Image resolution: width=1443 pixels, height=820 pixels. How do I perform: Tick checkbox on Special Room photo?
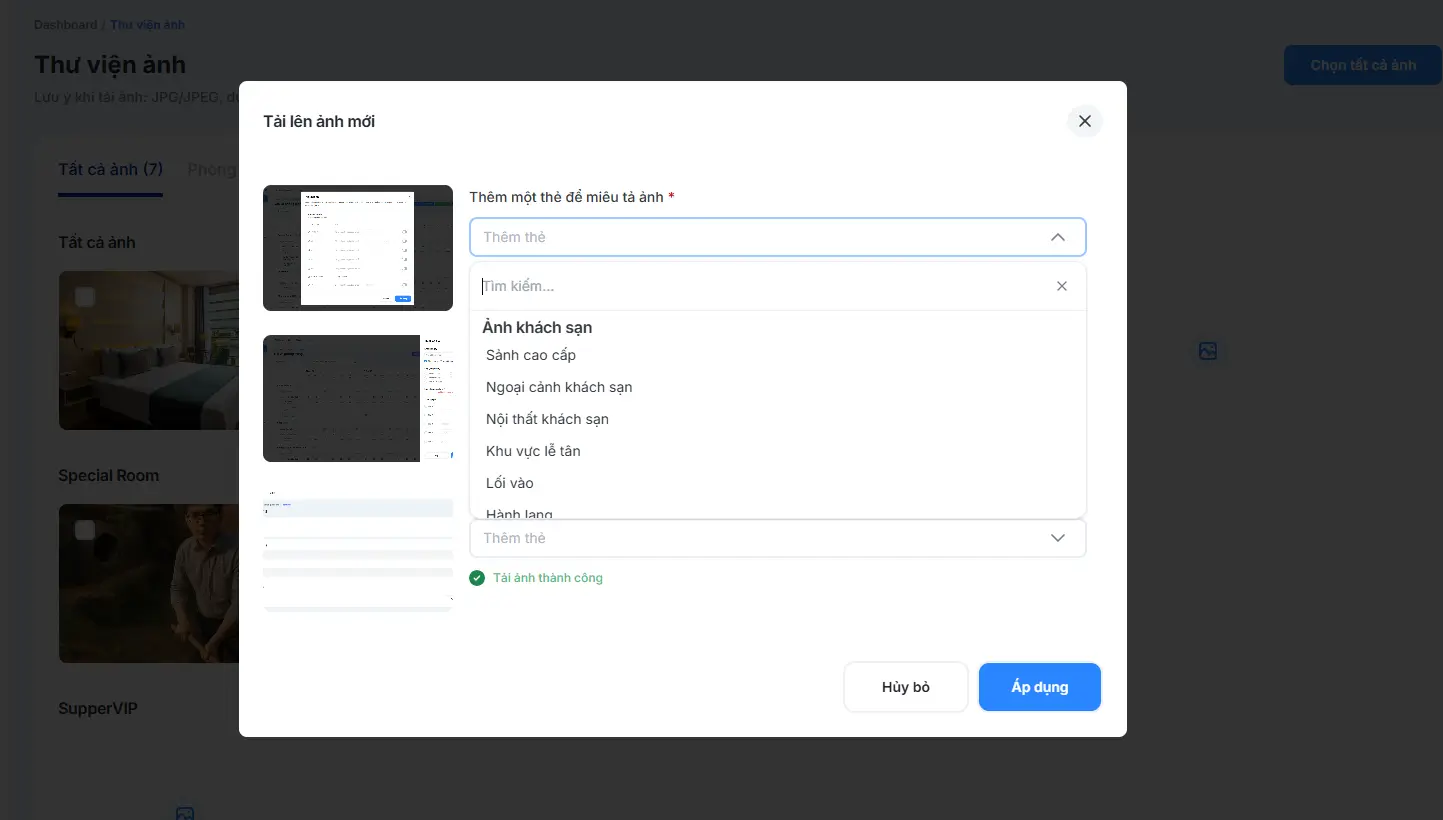[85, 530]
